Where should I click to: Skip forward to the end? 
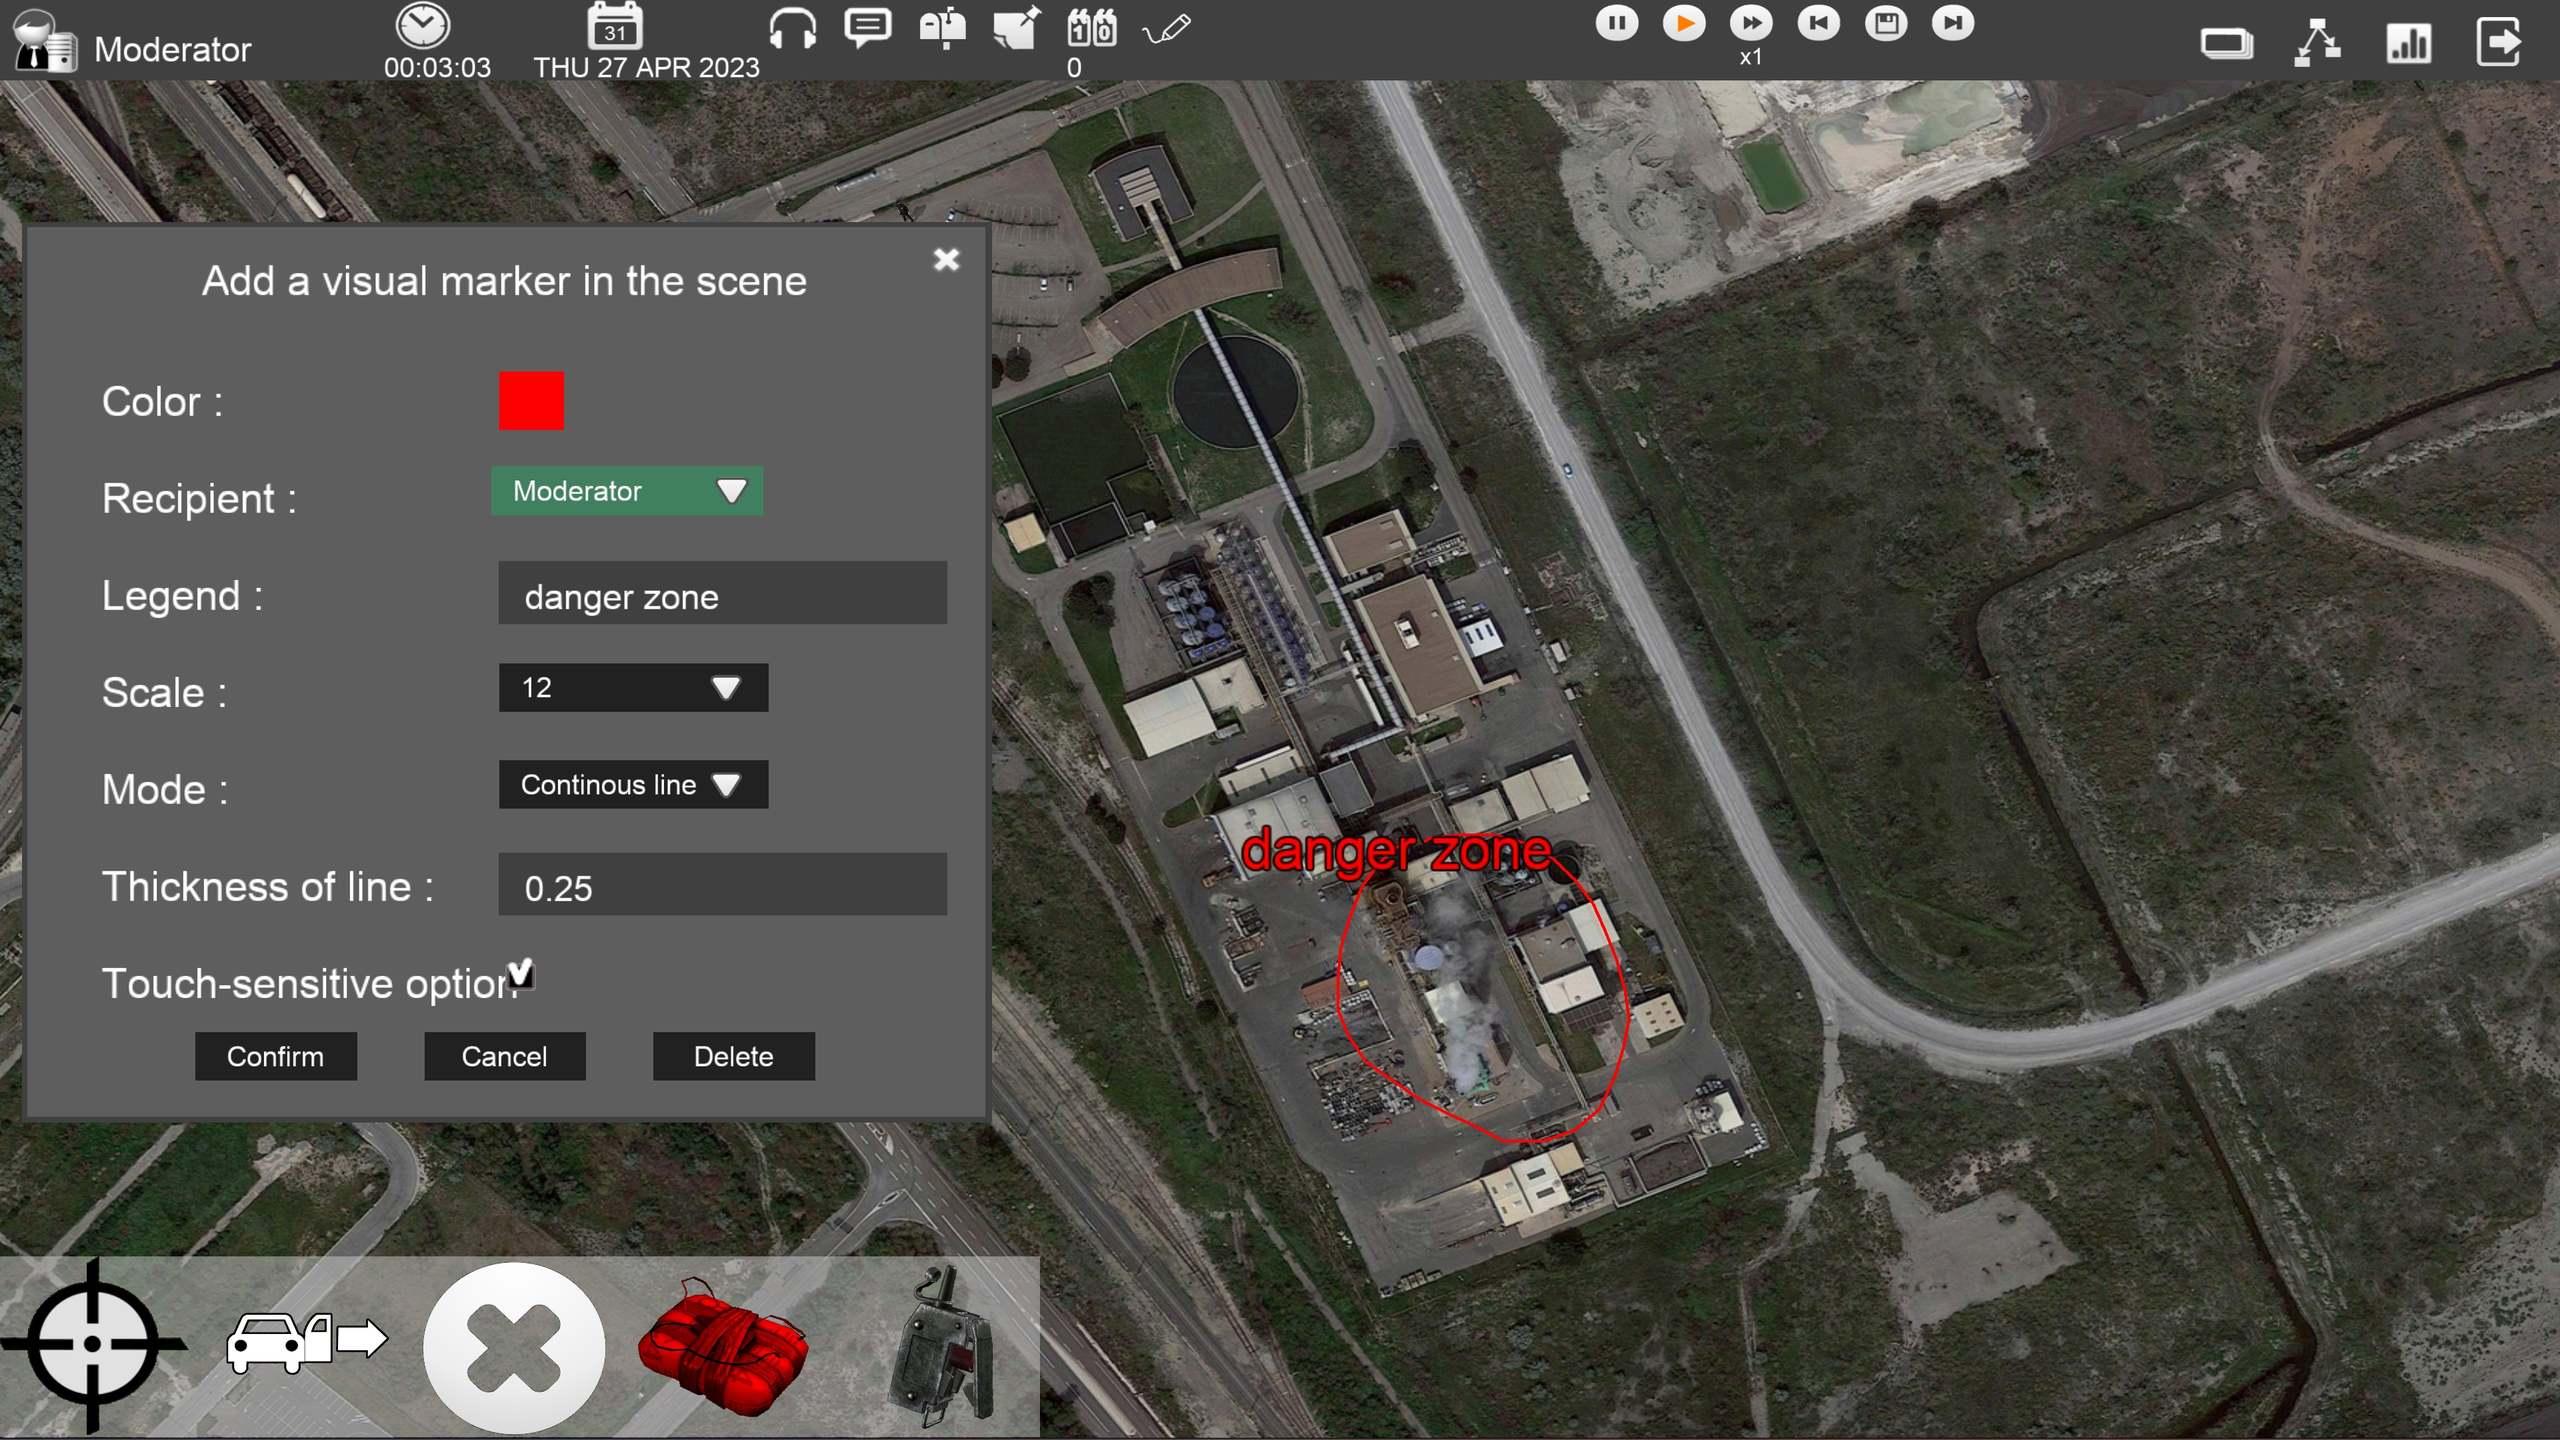1953,23
